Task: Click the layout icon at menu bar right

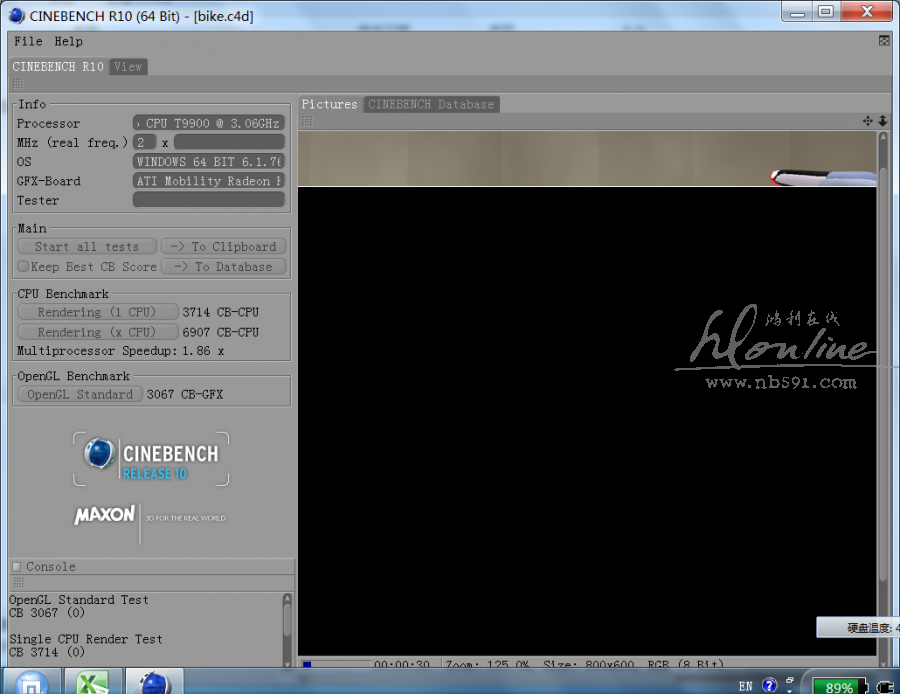Action: [x=884, y=41]
